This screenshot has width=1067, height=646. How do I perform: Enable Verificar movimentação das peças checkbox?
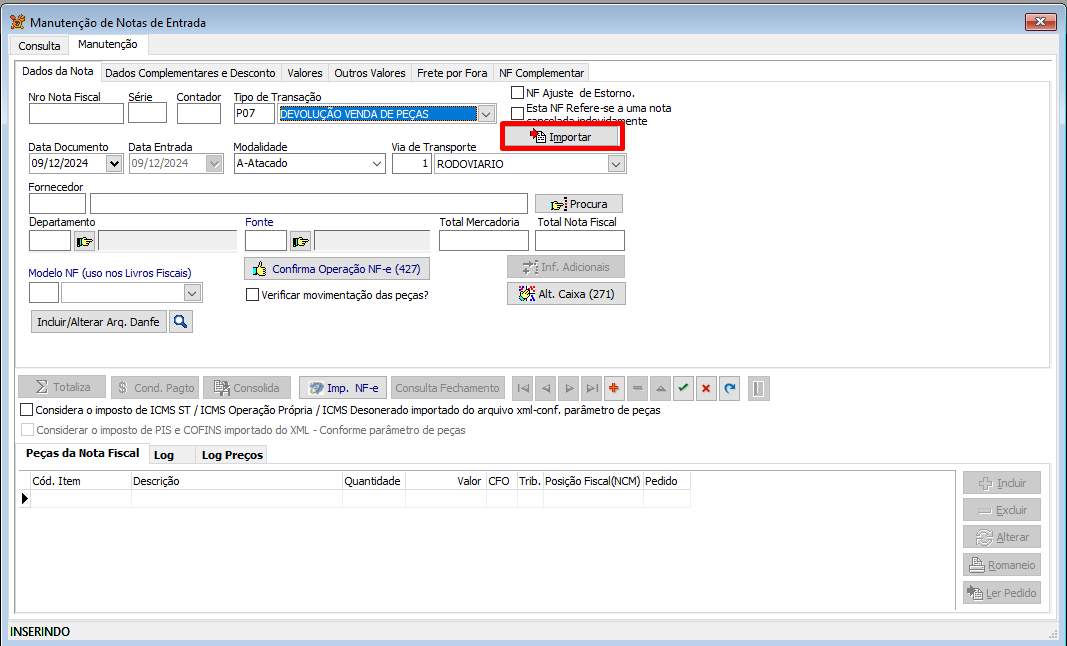(252, 295)
